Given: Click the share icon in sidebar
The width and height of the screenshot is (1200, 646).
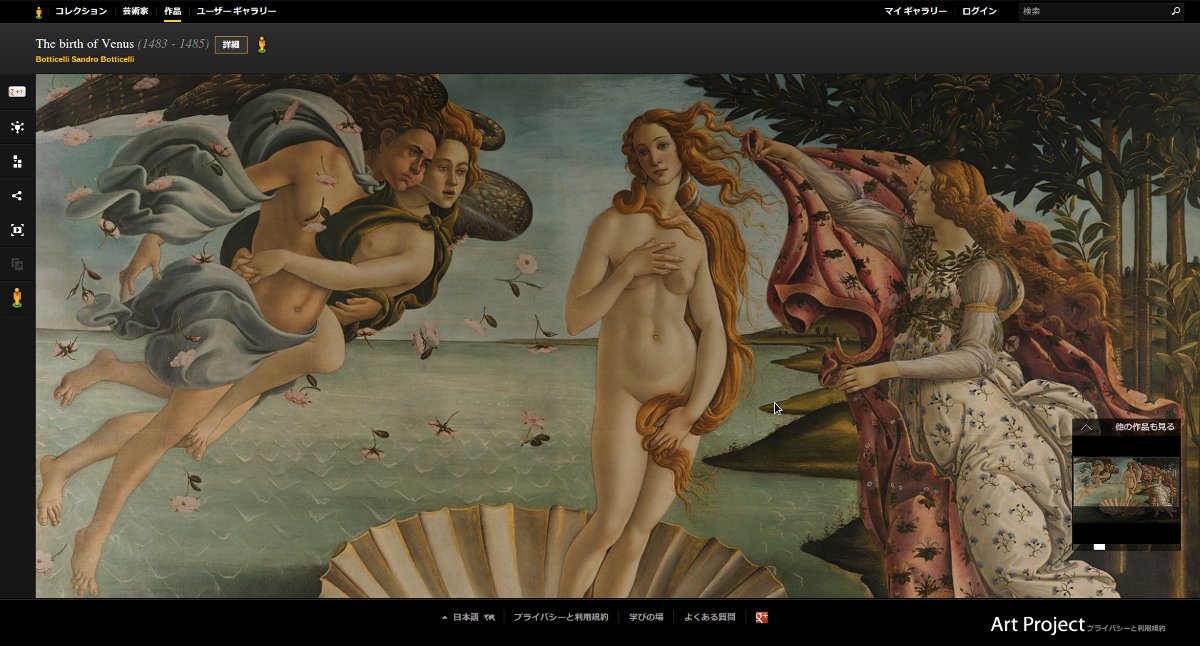Looking at the screenshot, I should [17, 196].
